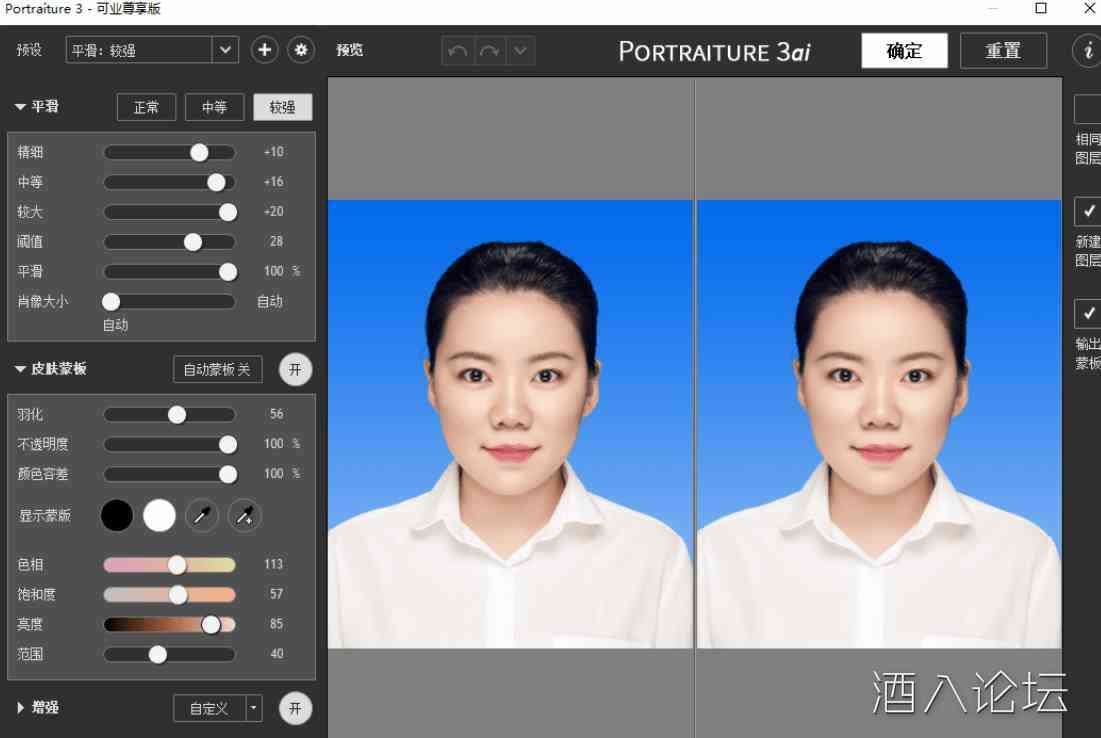Open the 预设 preset dropdown
This screenshot has width=1101, height=738.
(x=225, y=50)
